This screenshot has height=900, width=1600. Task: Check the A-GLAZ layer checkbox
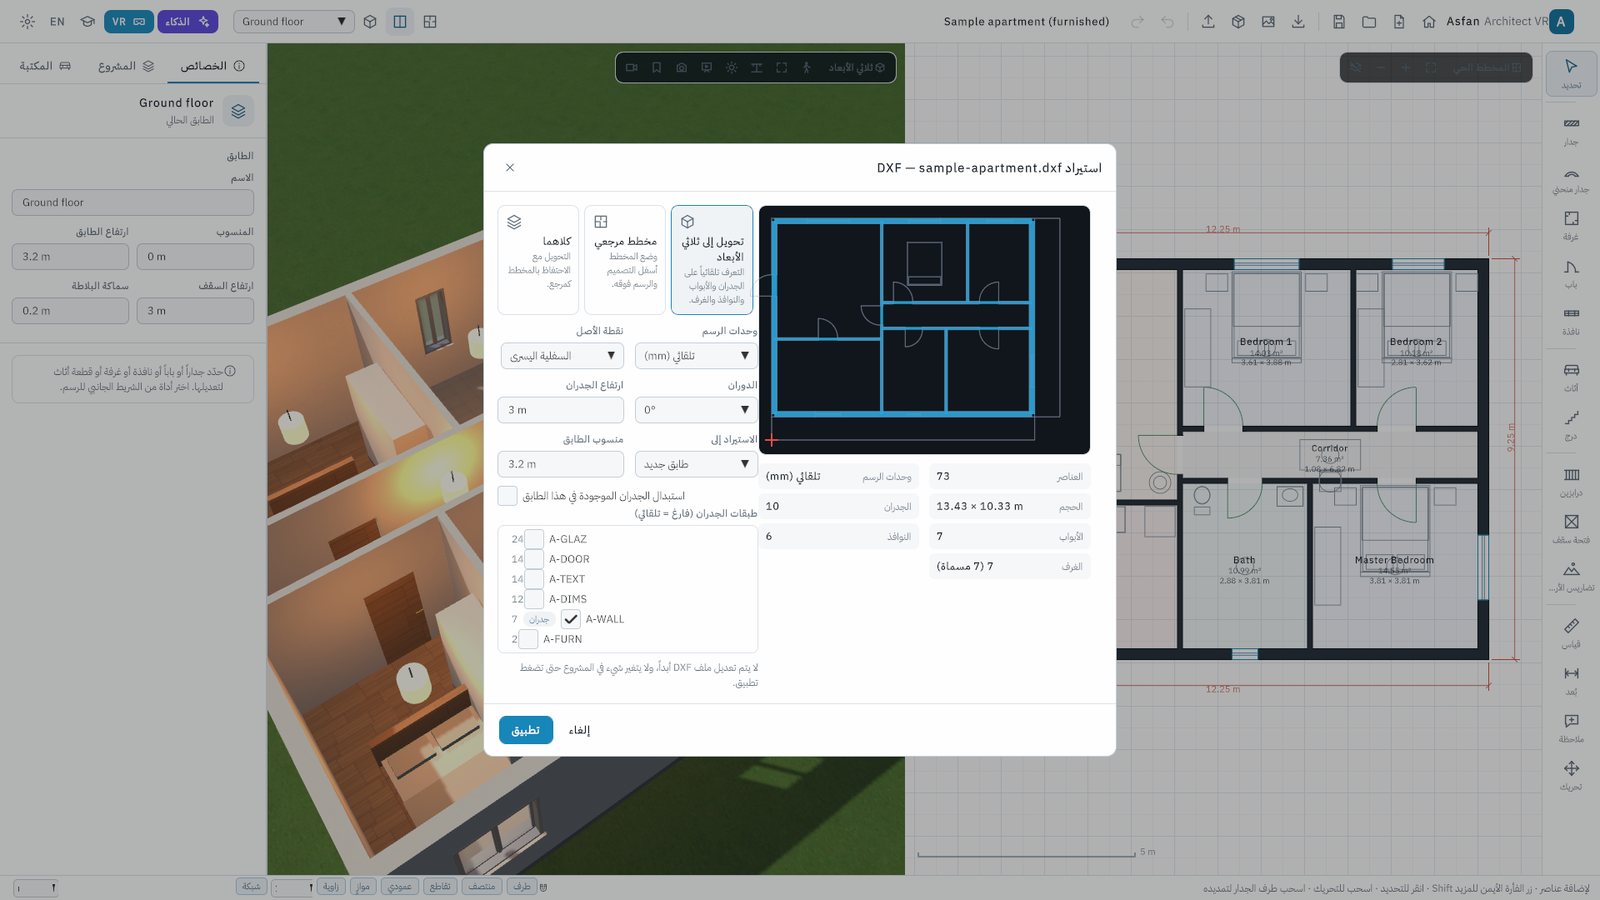tap(535, 539)
